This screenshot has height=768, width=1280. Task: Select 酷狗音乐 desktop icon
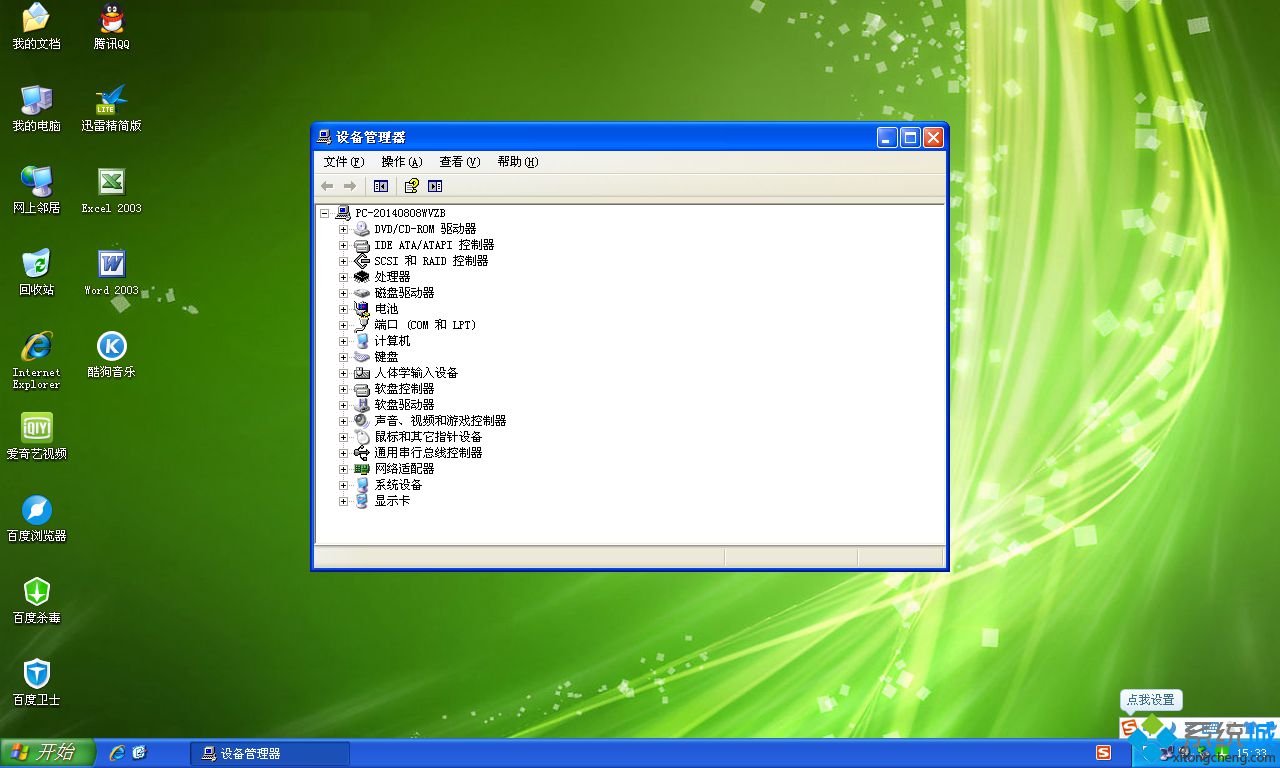coord(112,354)
